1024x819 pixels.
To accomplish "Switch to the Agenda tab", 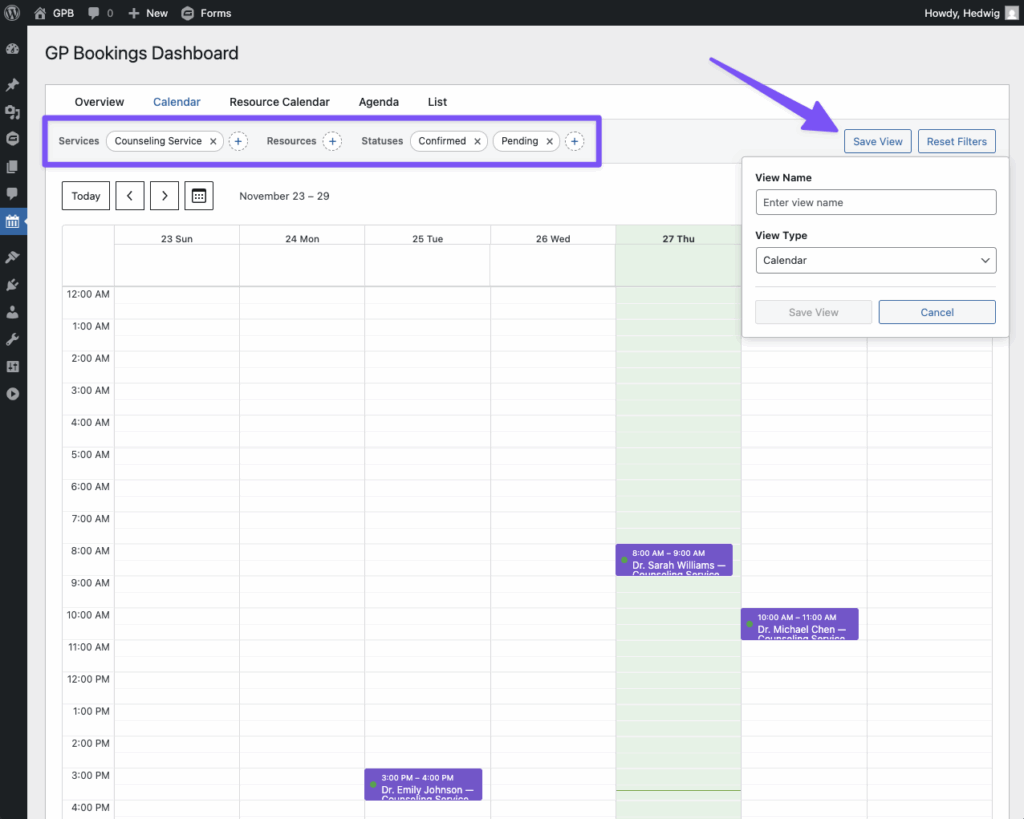I will 378,101.
